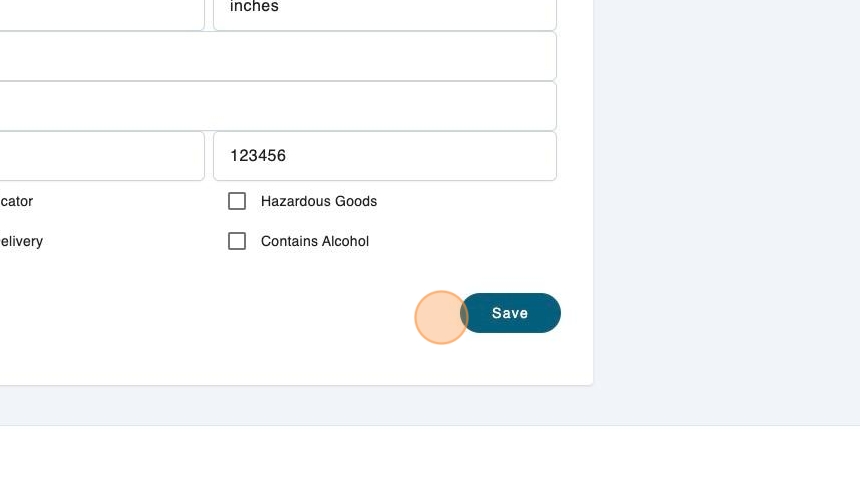Click the cut-off field left of inches
The height and width of the screenshot is (481, 860).
[100, 12]
